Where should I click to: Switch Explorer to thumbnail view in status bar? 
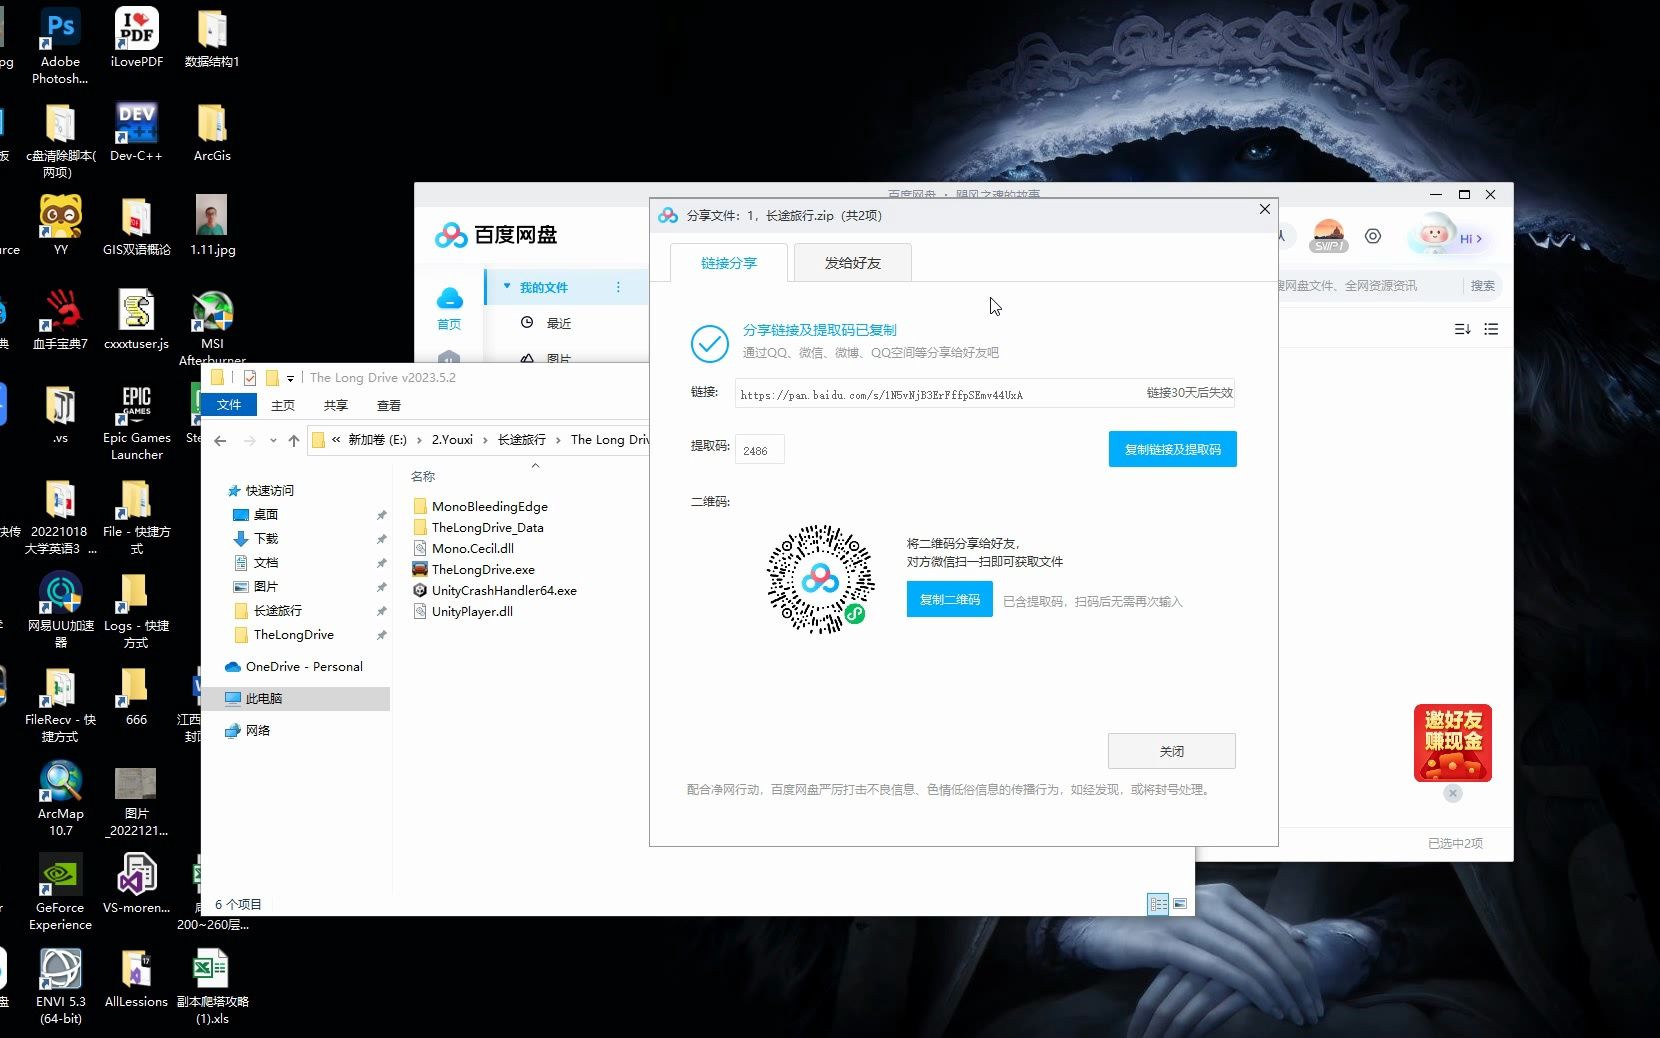click(x=1181, y=904)
